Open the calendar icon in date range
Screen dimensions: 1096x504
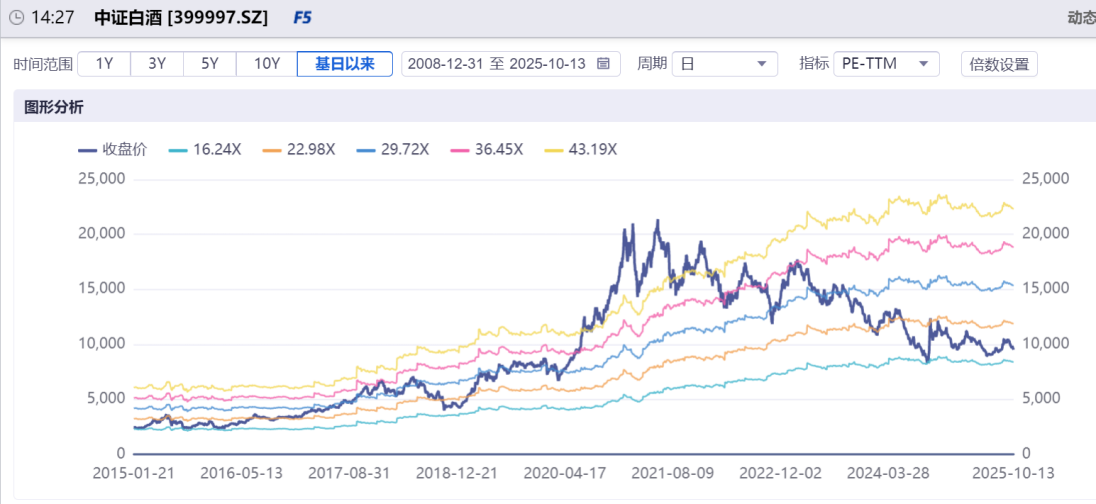[x=603, y=64]
